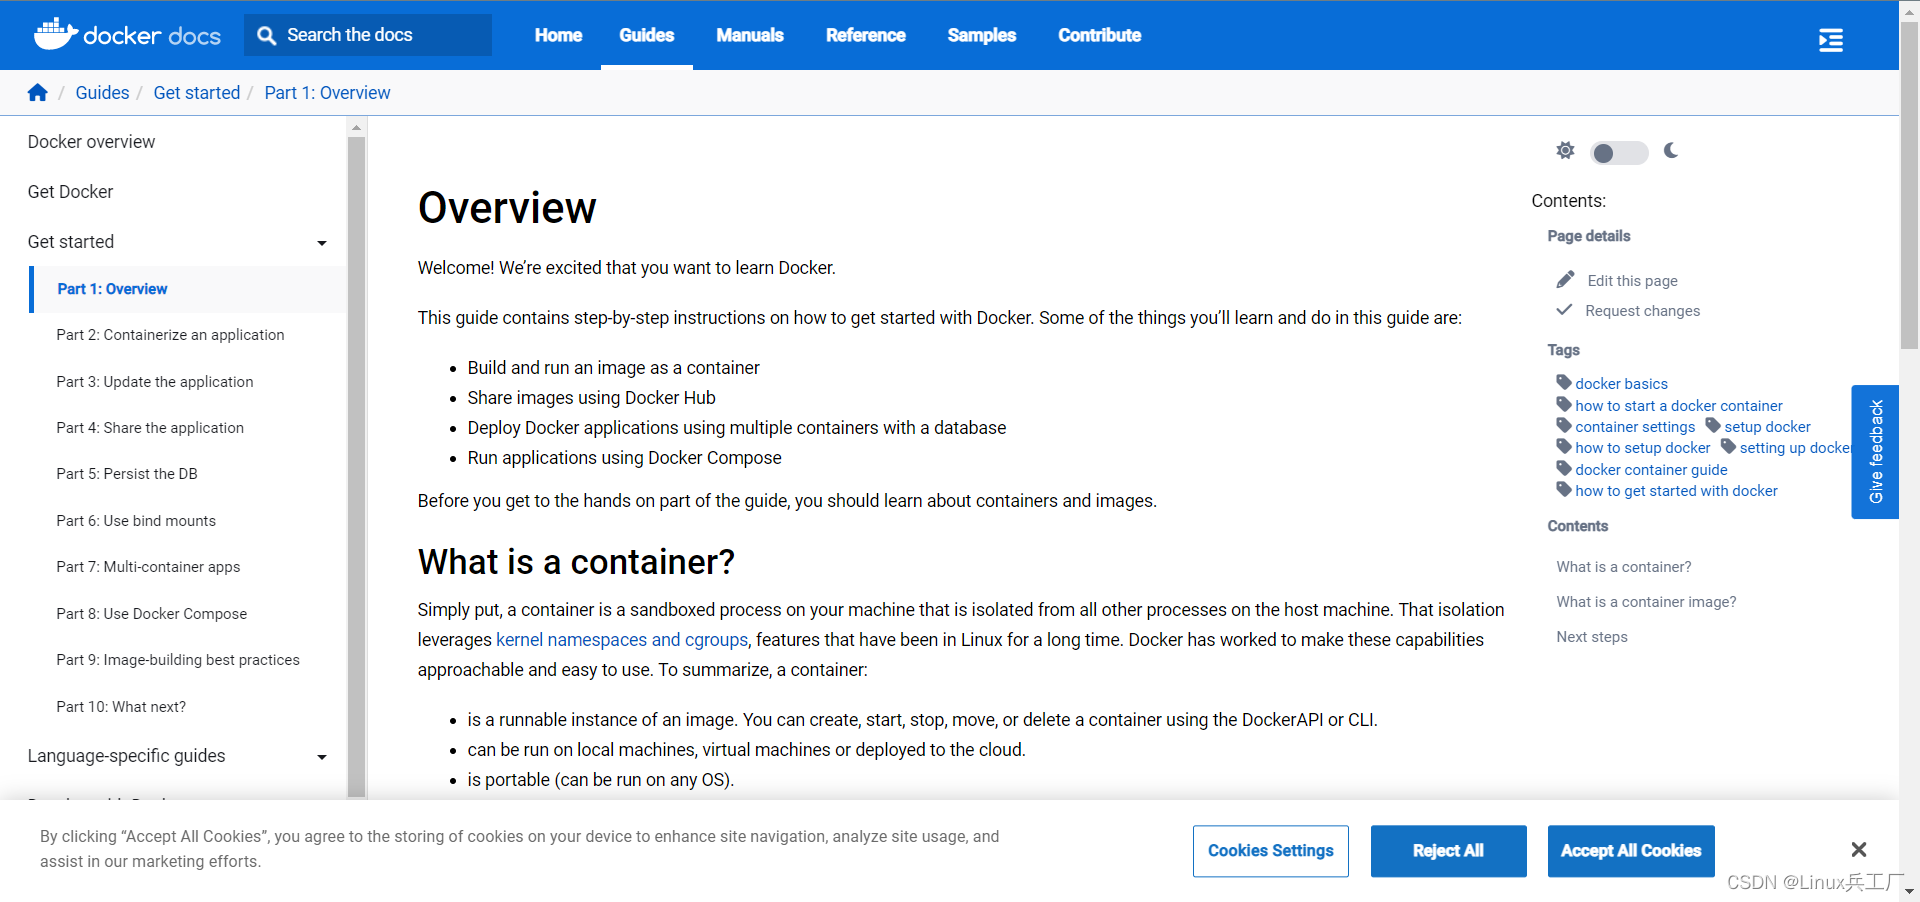Image resolution: width=1920 pixels, height=902 pixels.
Task: Open the top-right sidebar menu icon
Action: (1830, 40)
